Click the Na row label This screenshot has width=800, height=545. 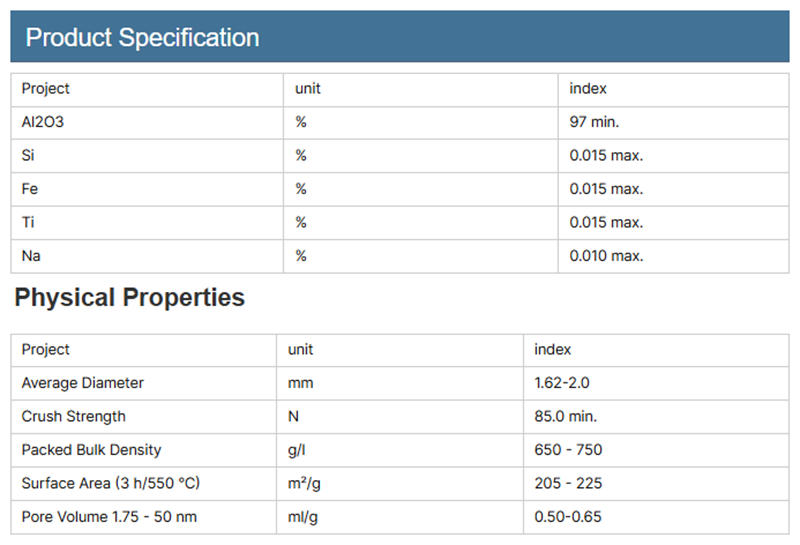[x=31, y=256]
